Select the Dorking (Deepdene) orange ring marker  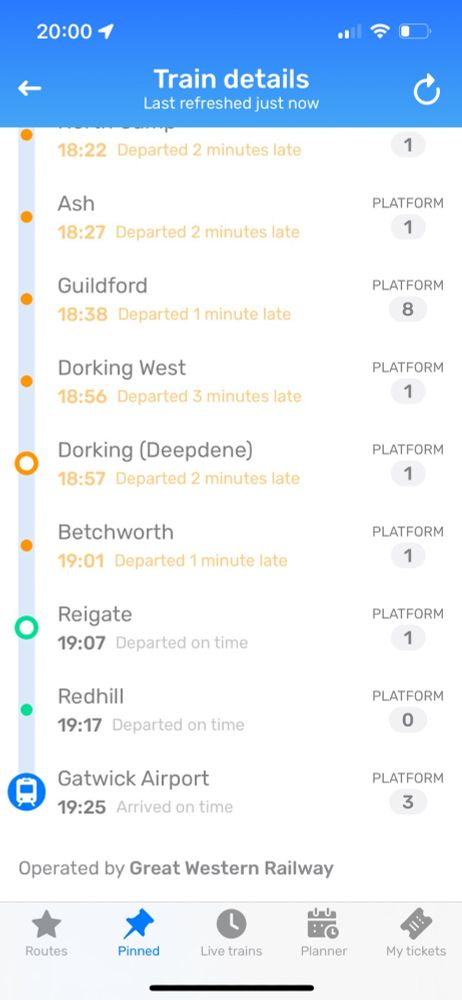(26, 464)
